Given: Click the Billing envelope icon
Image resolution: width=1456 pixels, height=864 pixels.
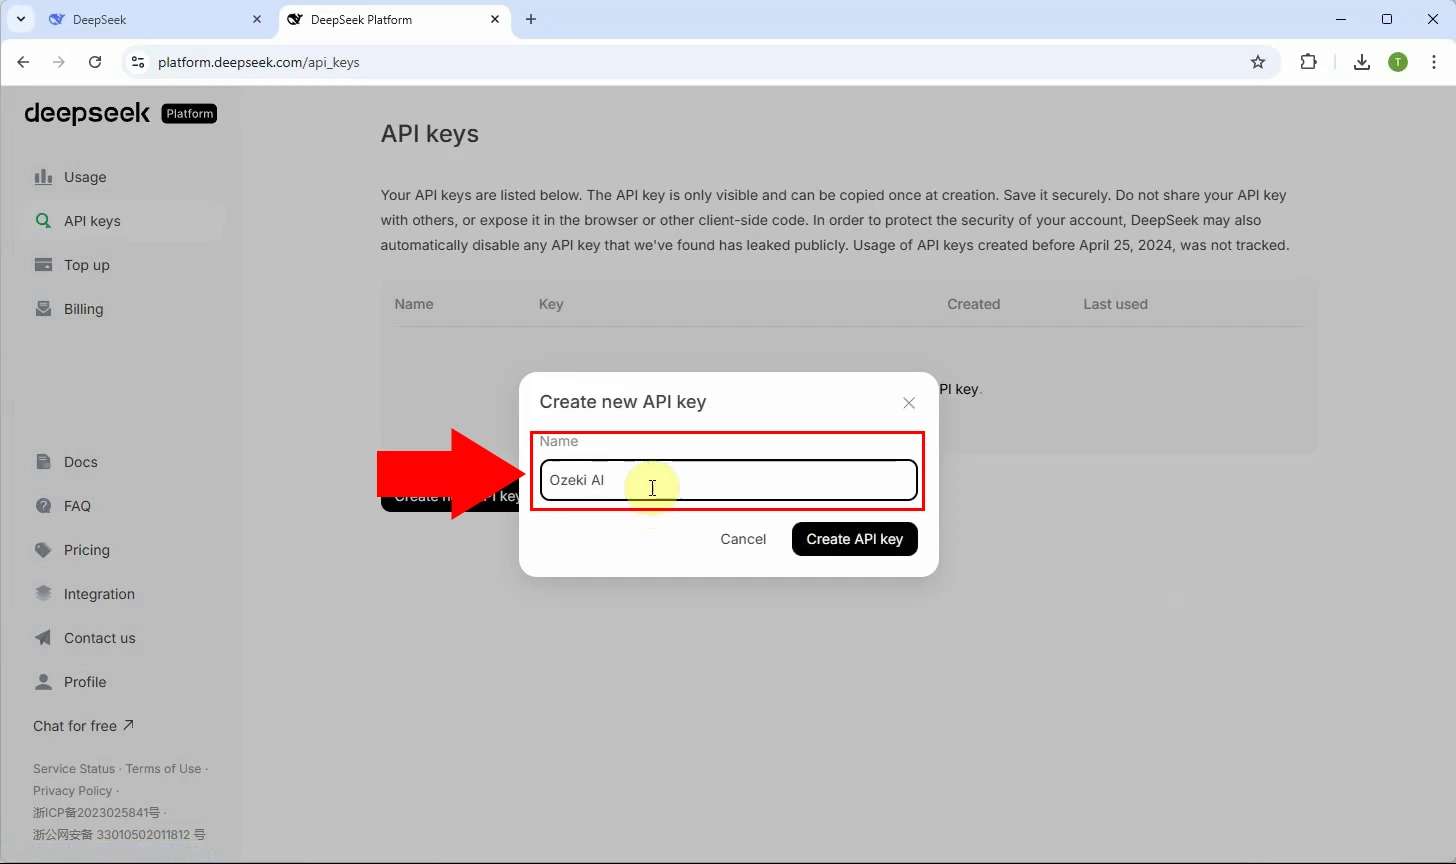Looking at the screenshot, I should point(43,309).
